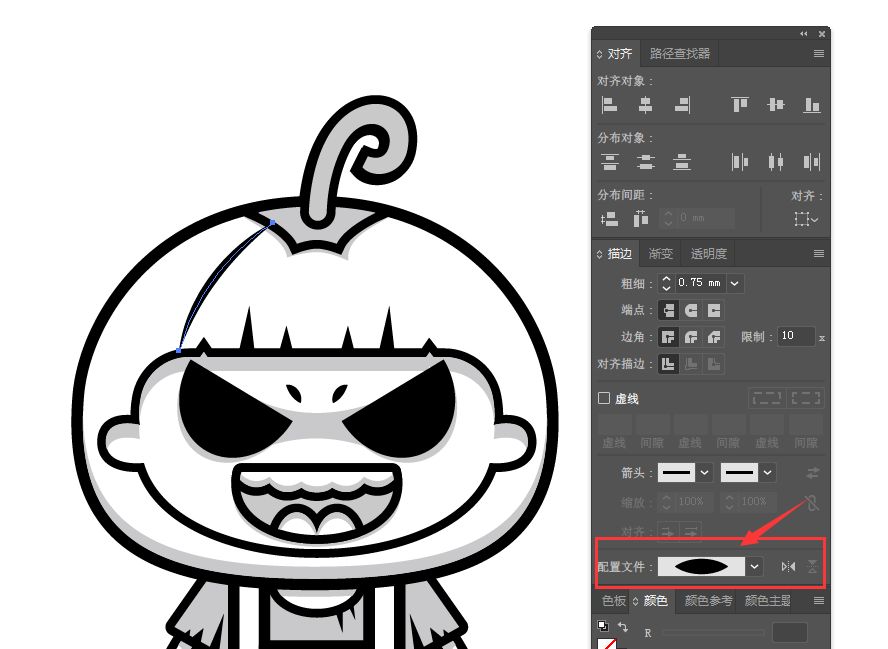Click vertical align top icon

pyautogui.click(x=740, y=105)
